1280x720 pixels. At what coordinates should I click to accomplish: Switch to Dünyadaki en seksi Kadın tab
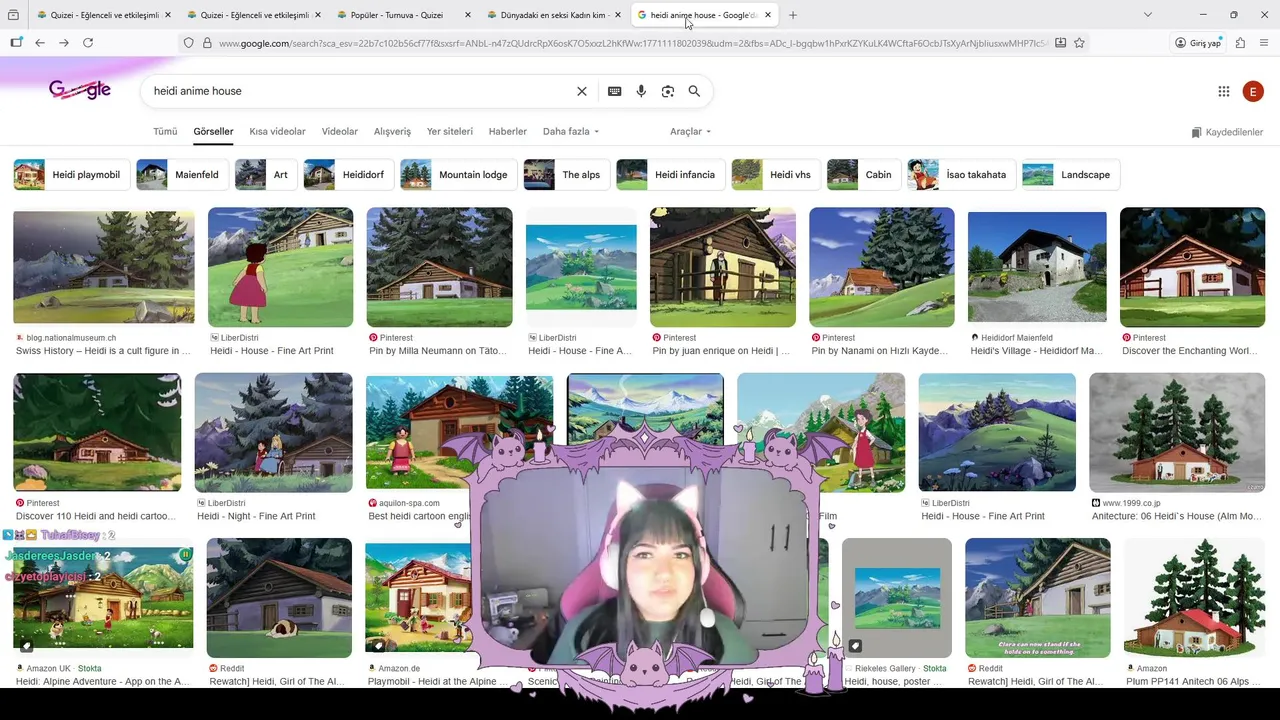point(555,15)
